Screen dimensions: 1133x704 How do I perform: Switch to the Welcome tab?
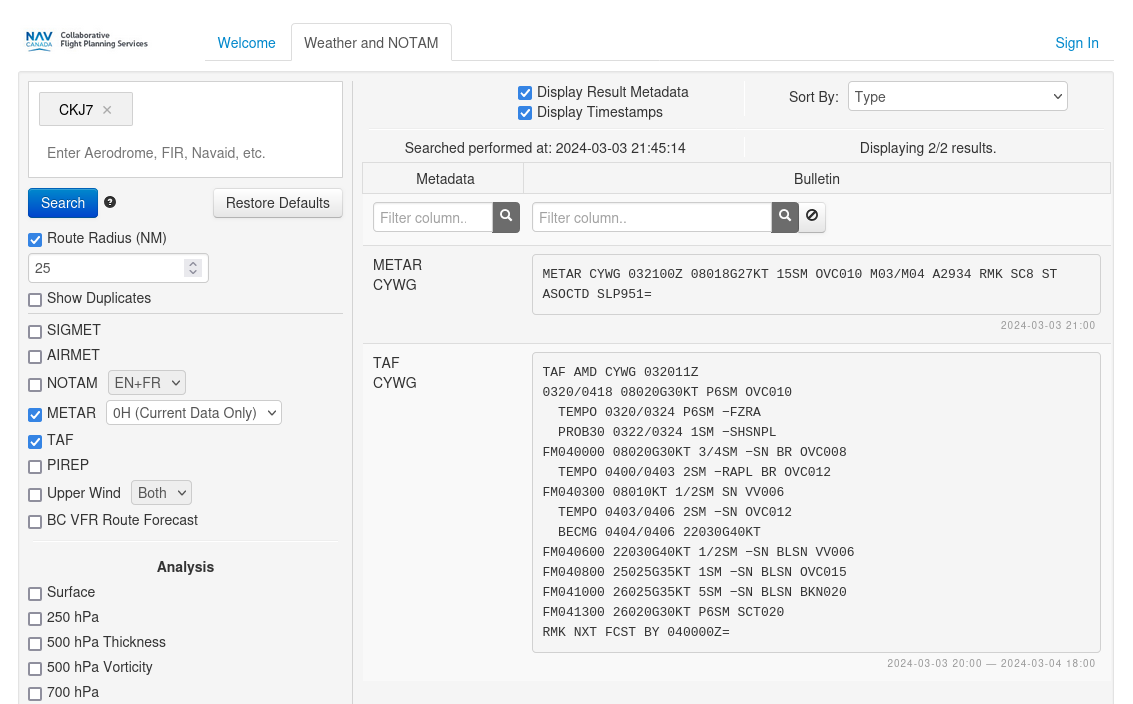pyautogui.click(x=246, y=43)
